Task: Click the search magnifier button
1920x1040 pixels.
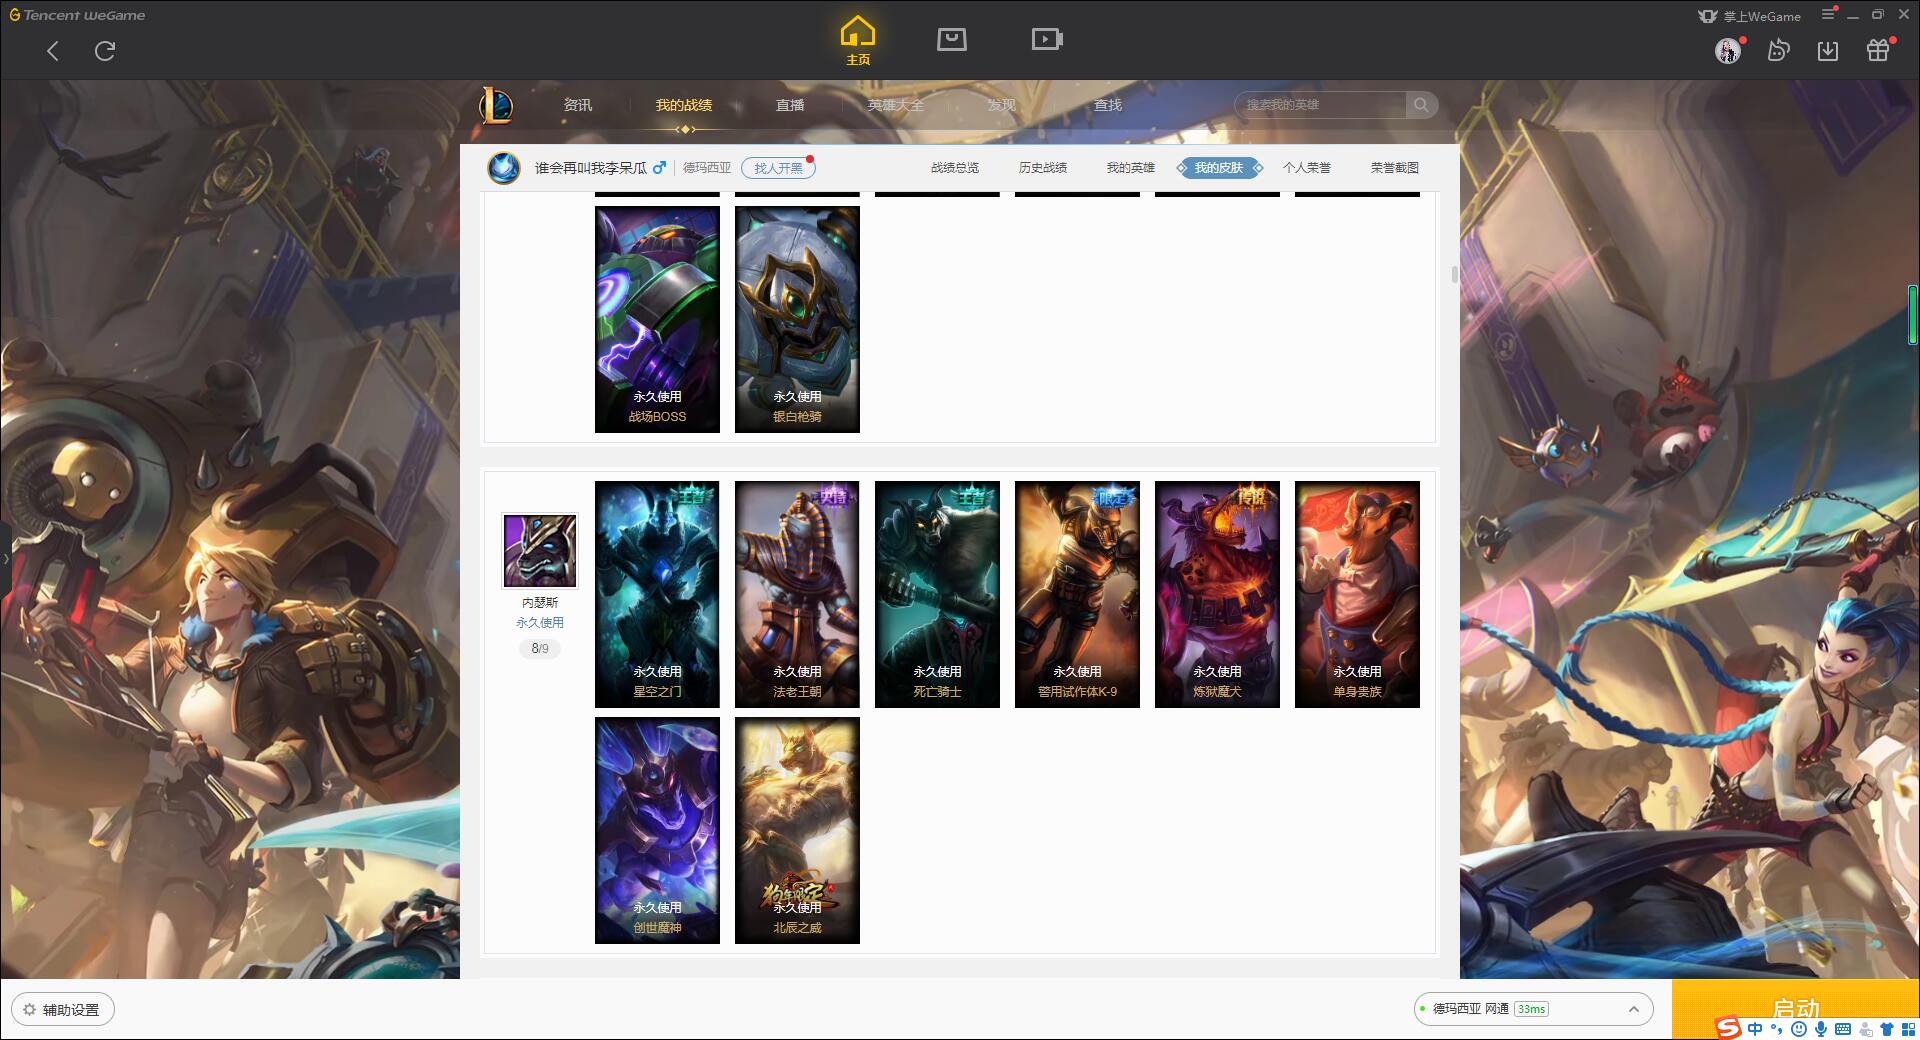Action: point(1421,105)
